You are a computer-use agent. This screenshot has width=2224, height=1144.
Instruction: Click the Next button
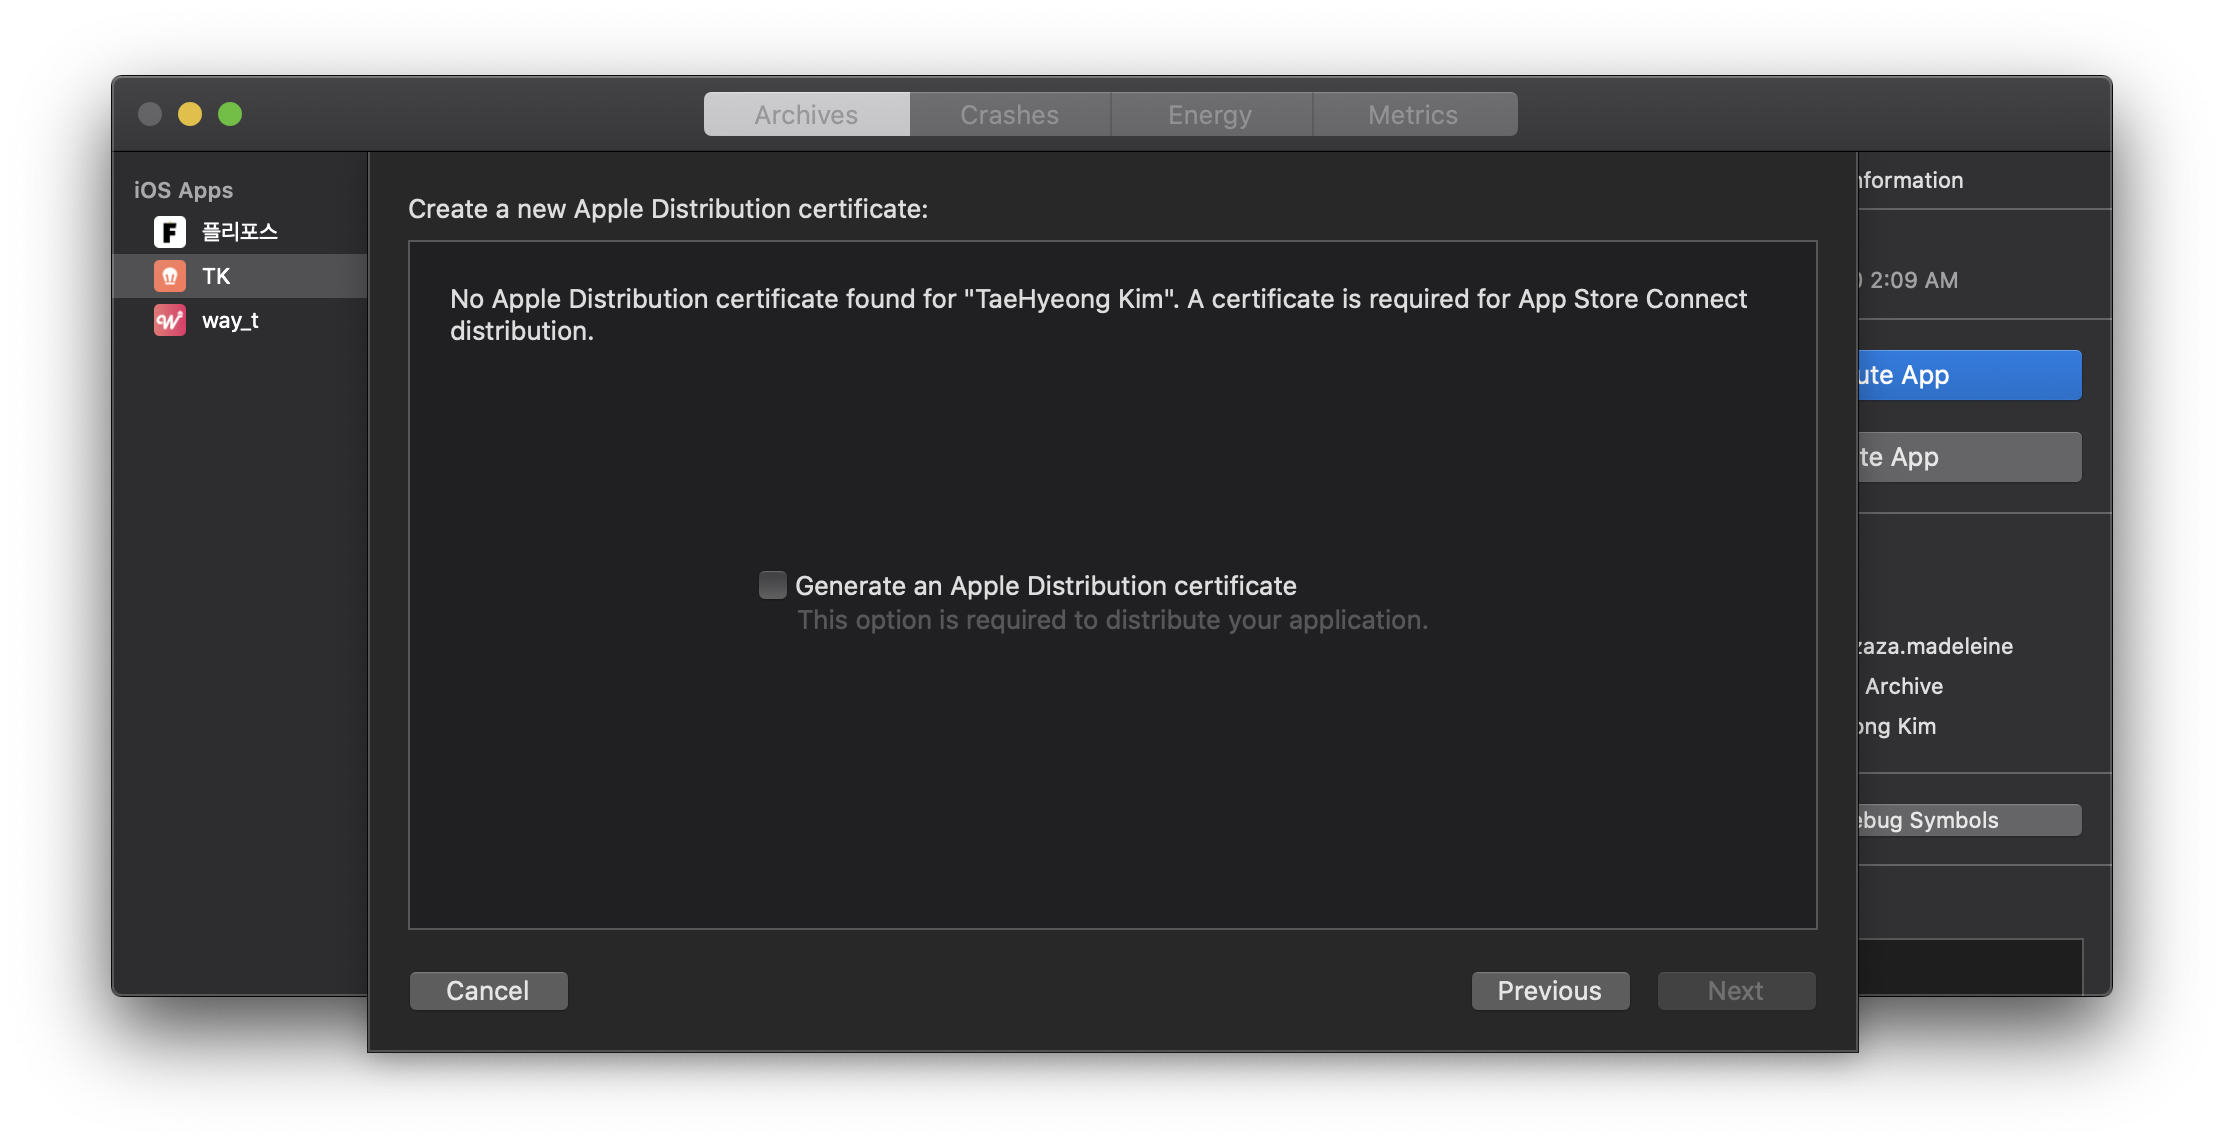[x=1735, y=990]
